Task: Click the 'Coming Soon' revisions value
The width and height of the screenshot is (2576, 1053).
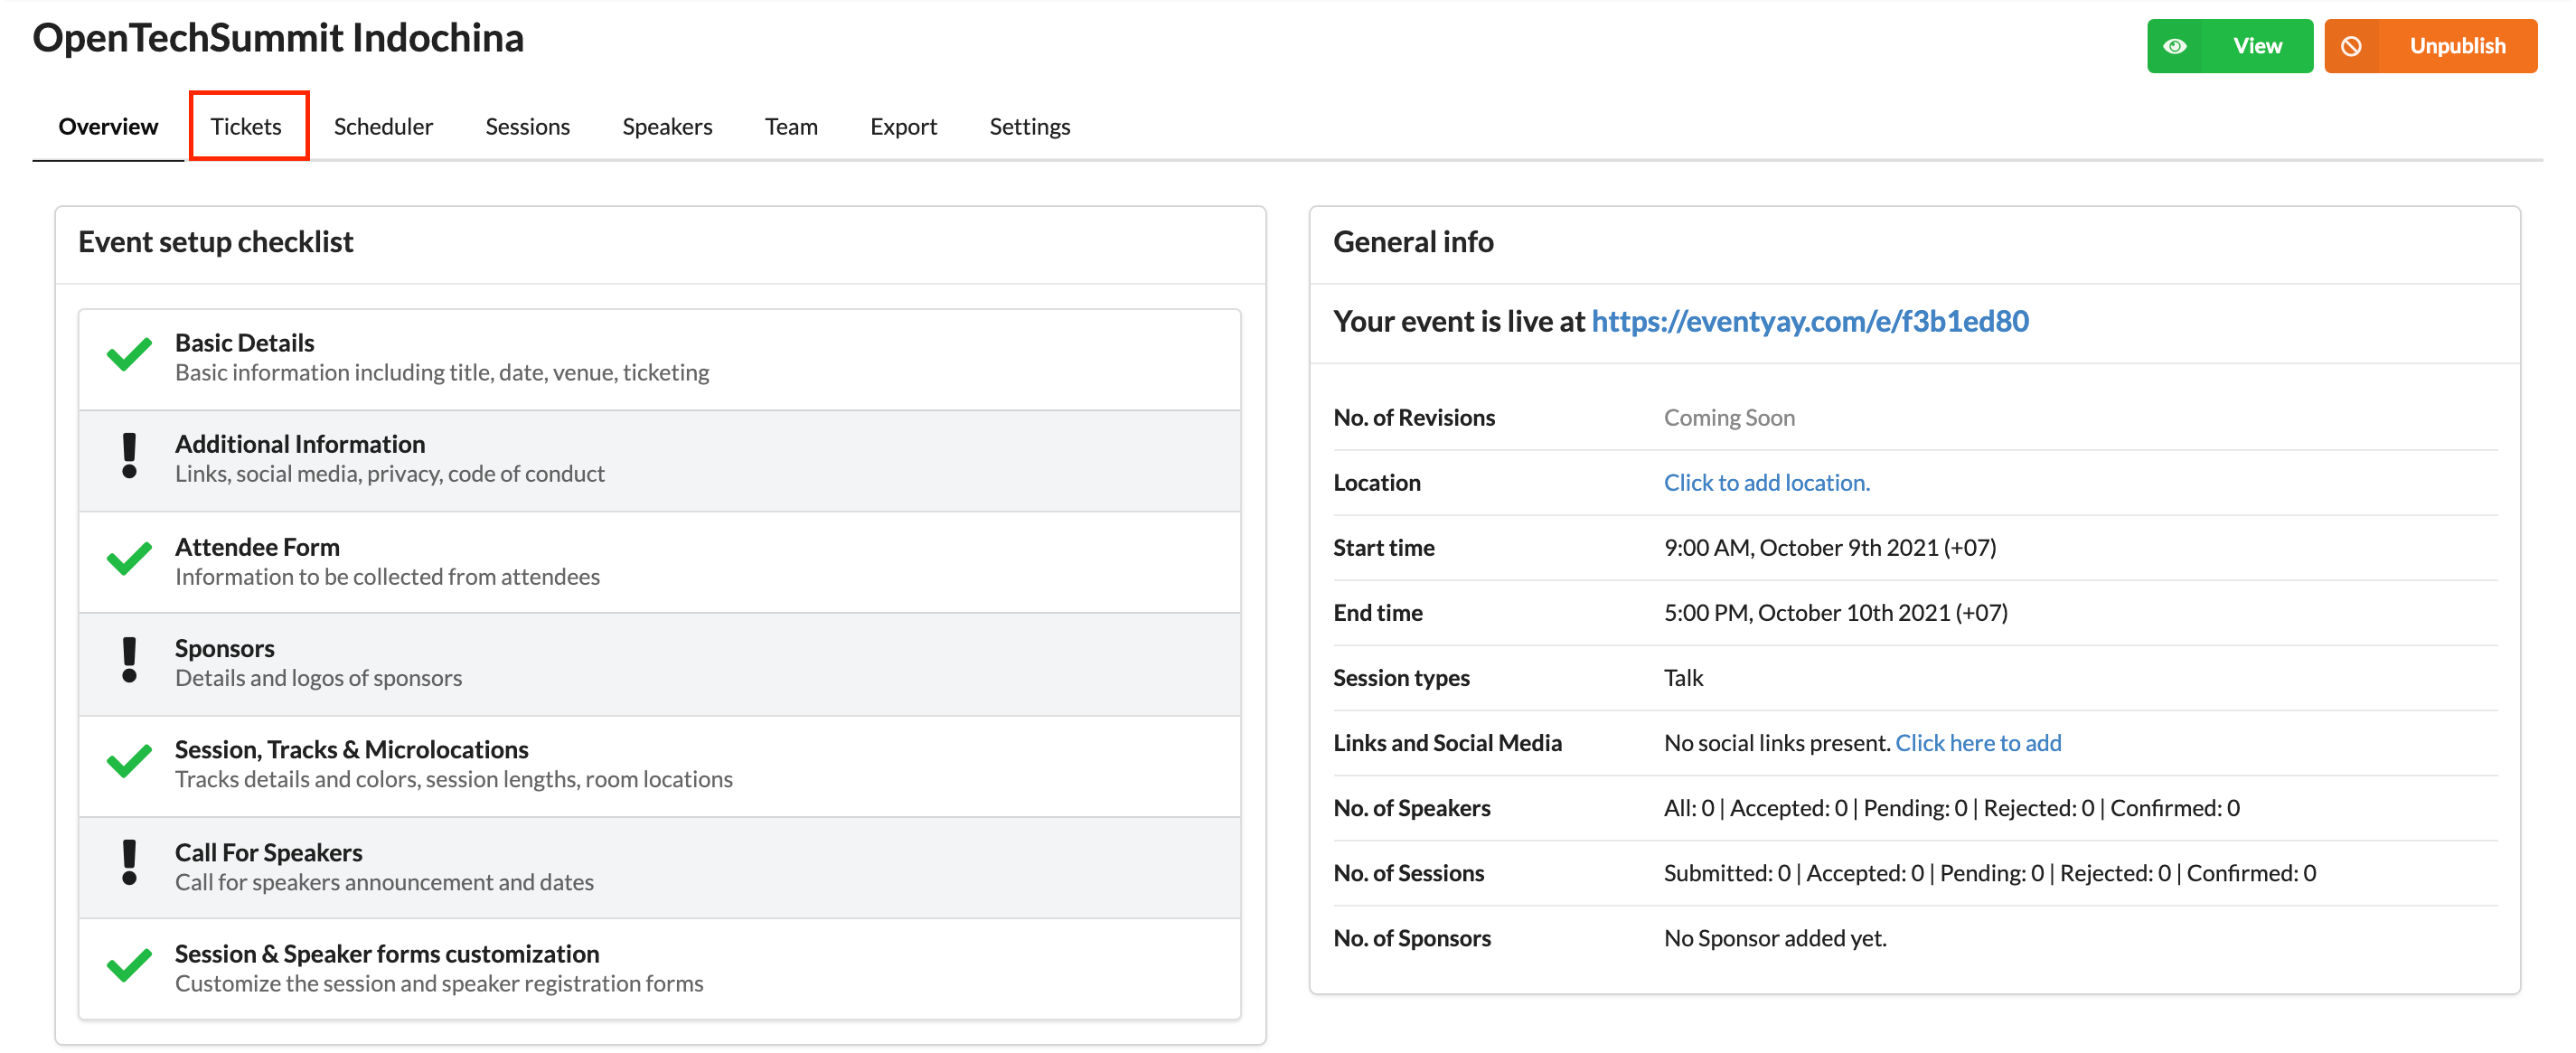Action: (x=1729, y=418)
